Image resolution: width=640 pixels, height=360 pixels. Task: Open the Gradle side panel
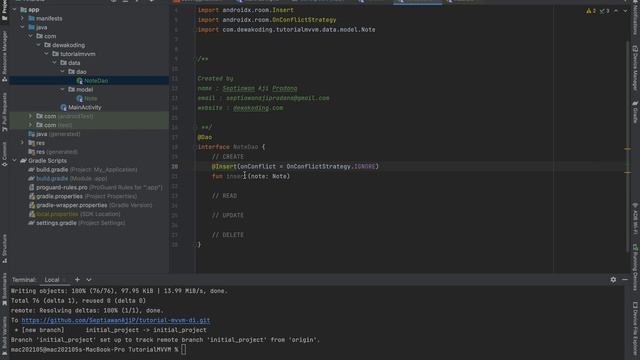click(635, 112)
